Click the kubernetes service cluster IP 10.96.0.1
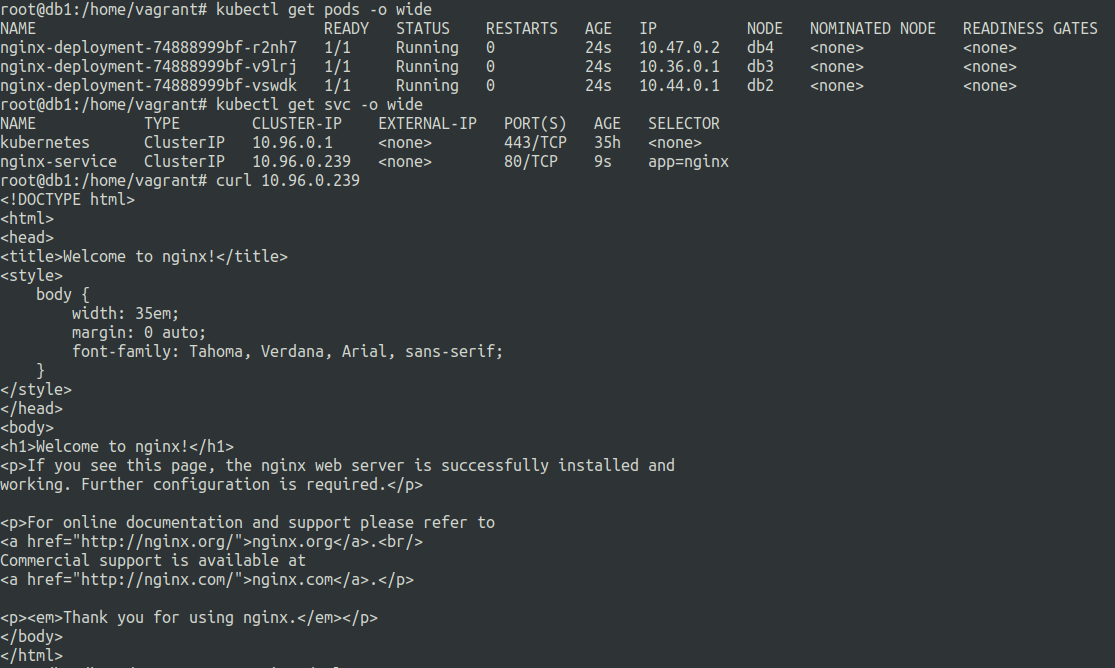This screenshot has height=668, width=1115. (x=292, y=143)
